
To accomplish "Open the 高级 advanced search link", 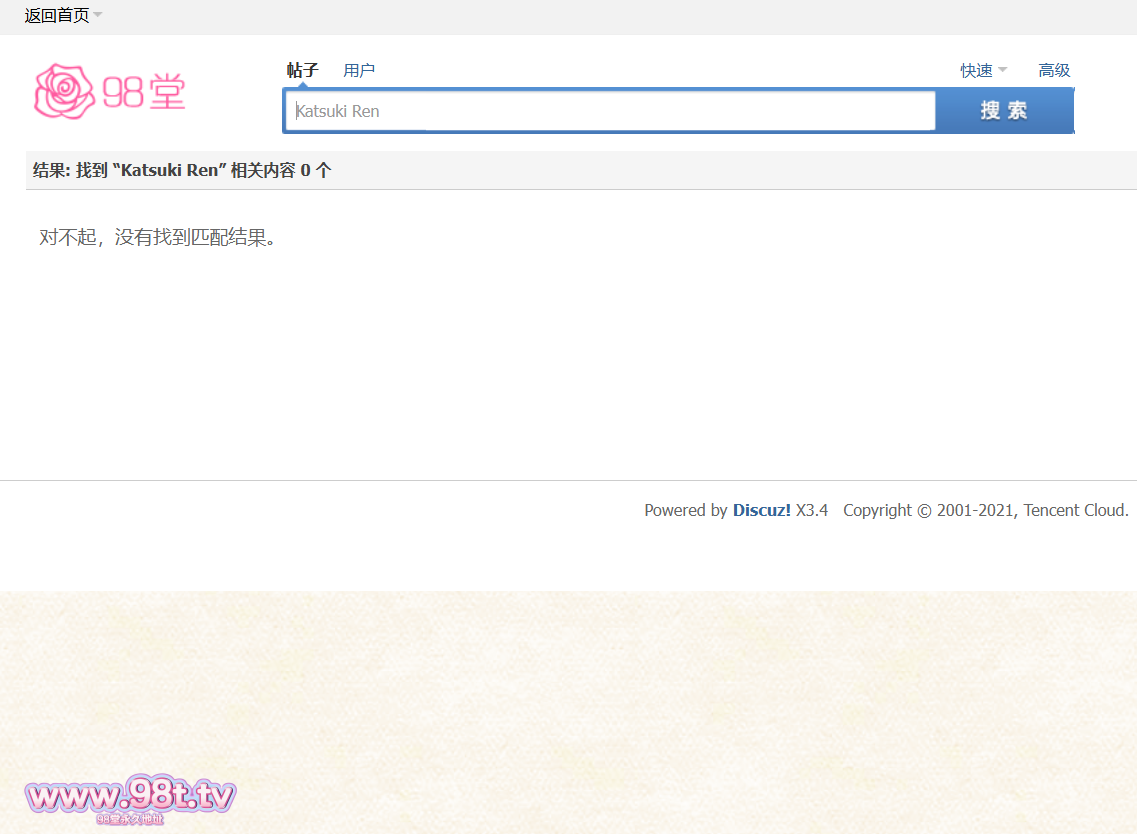I will click(x=1054, y=70).
